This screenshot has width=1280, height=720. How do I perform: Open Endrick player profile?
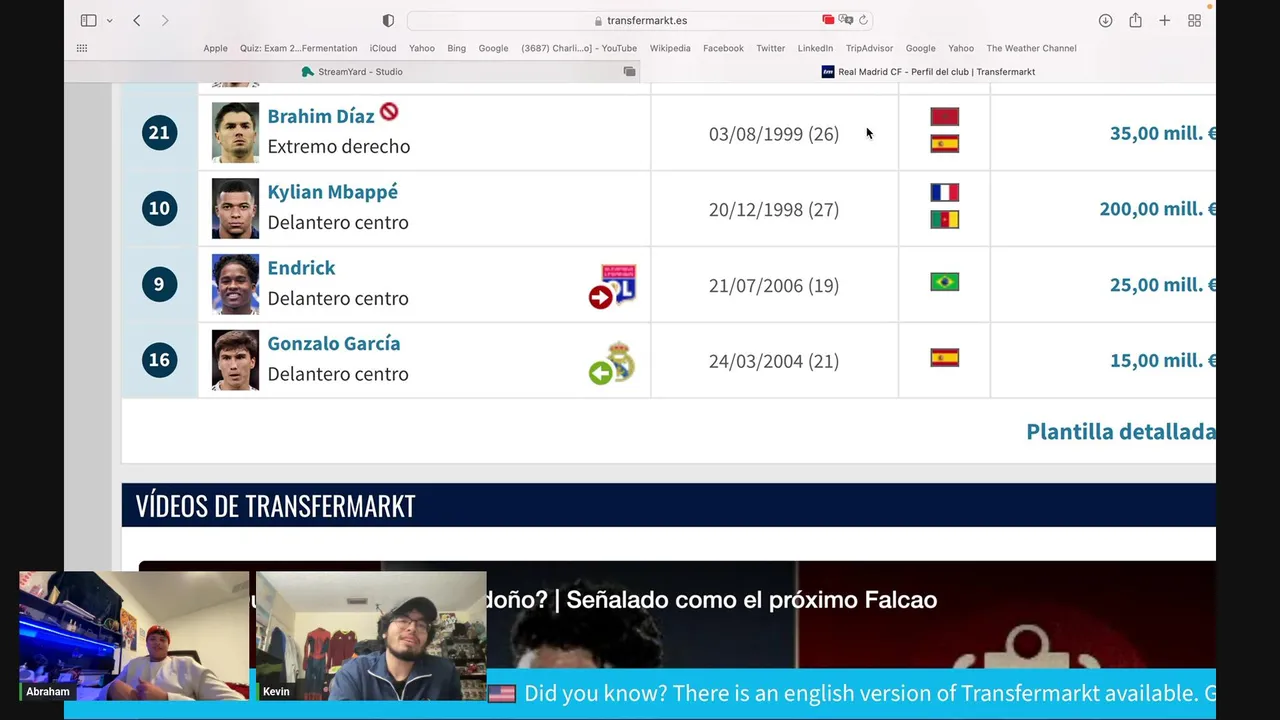click(x=301, y=268)
